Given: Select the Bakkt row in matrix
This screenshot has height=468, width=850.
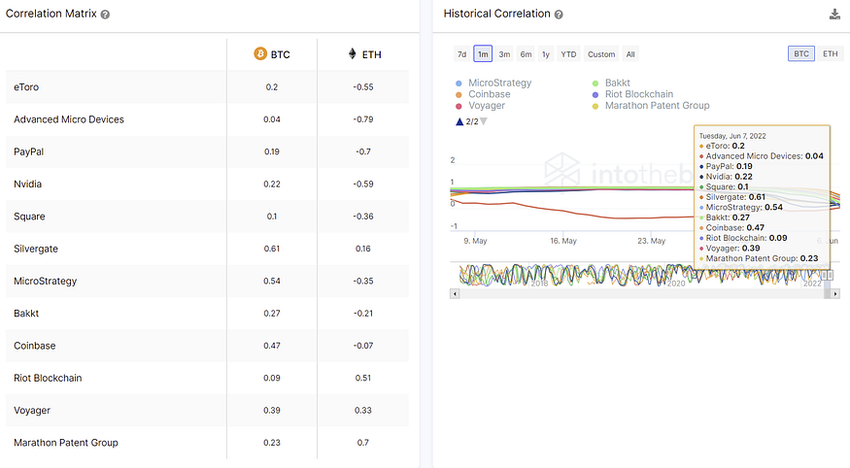Looking at the screenshot, I should tap(207, 313).
